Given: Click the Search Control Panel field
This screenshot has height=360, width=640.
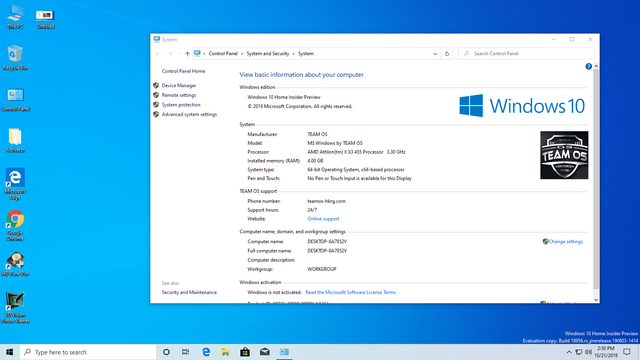Looking at the screenshot, I should tap(526, 53).
